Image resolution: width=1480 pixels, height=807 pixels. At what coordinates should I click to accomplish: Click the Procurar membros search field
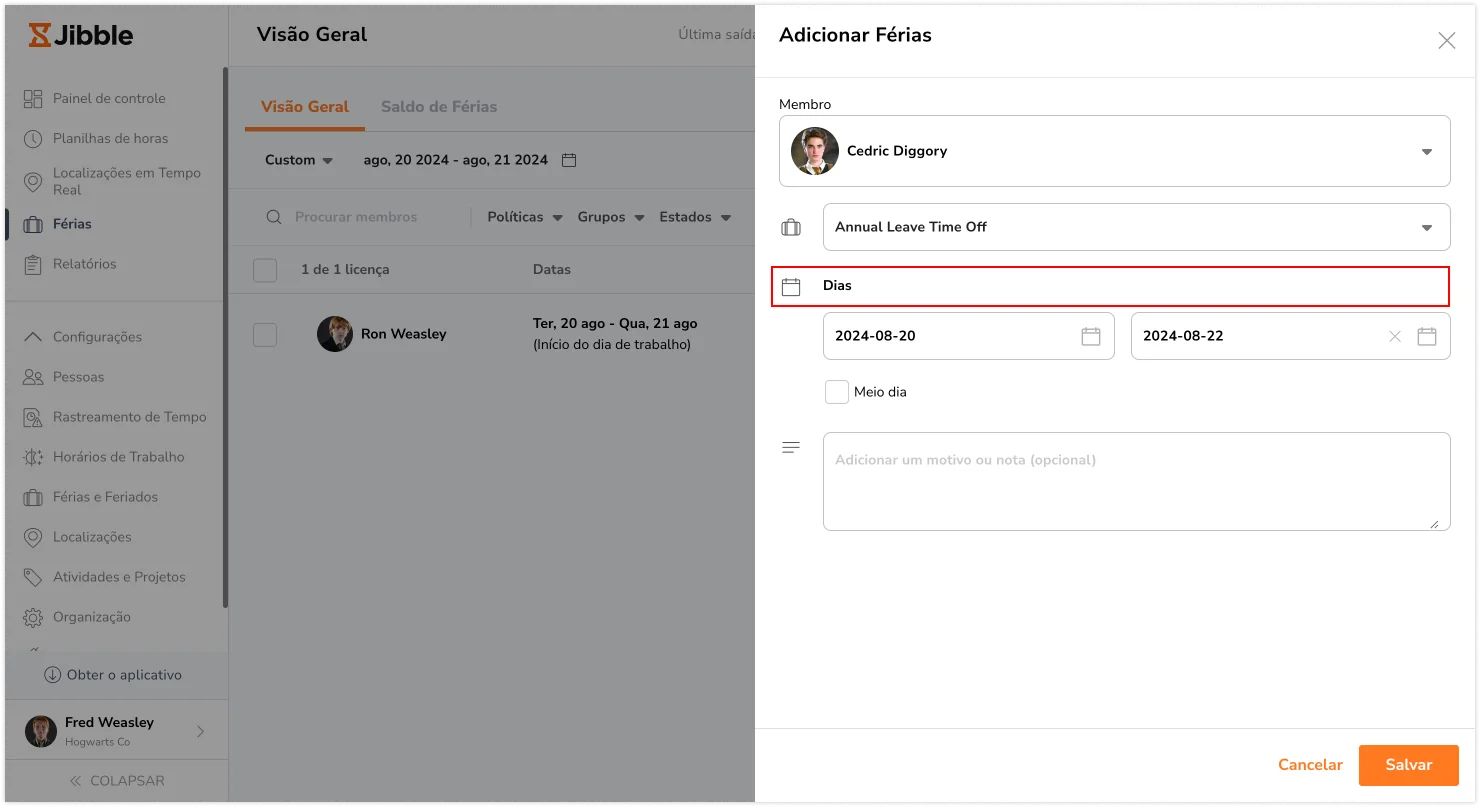356,217
